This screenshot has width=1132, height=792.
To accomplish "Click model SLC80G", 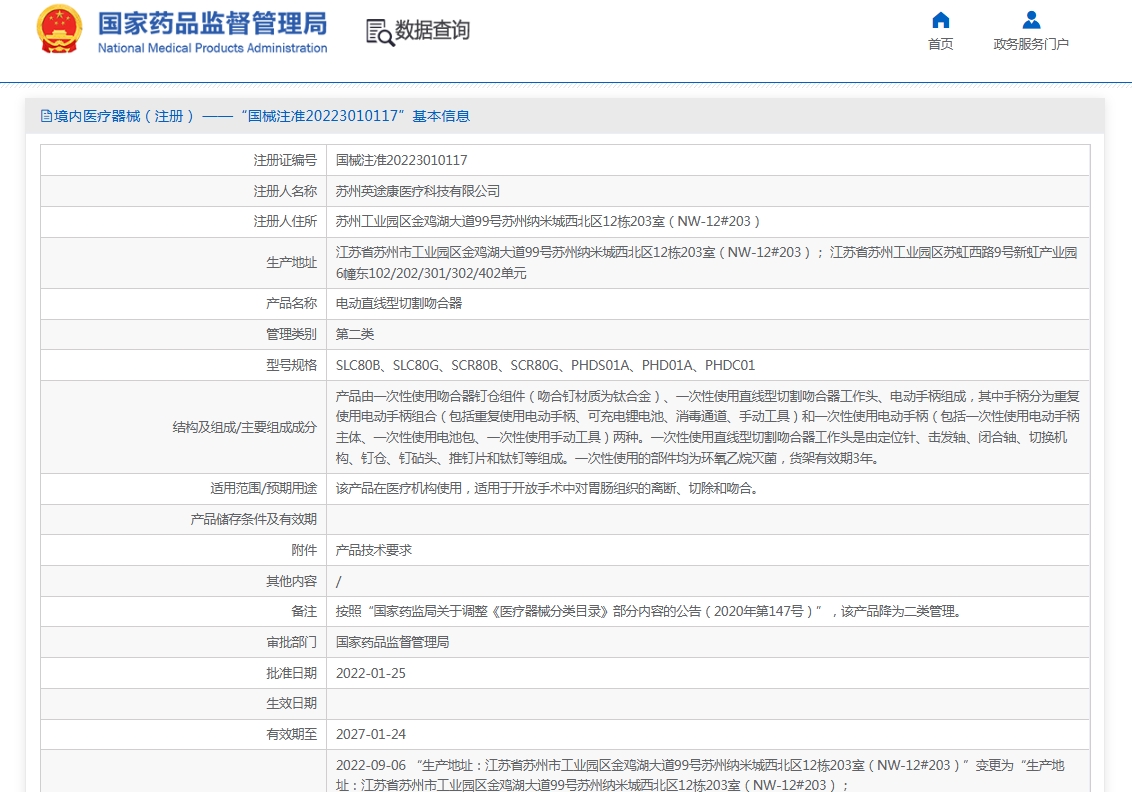I will coord(416,365).
